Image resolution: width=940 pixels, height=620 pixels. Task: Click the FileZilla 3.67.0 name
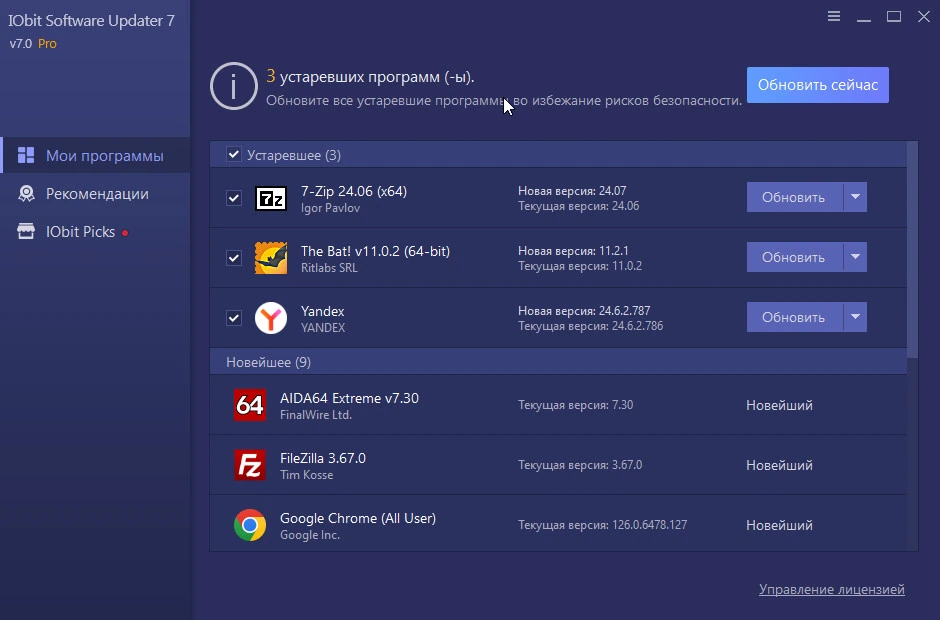pyautogui.click(x=323, y=458)
